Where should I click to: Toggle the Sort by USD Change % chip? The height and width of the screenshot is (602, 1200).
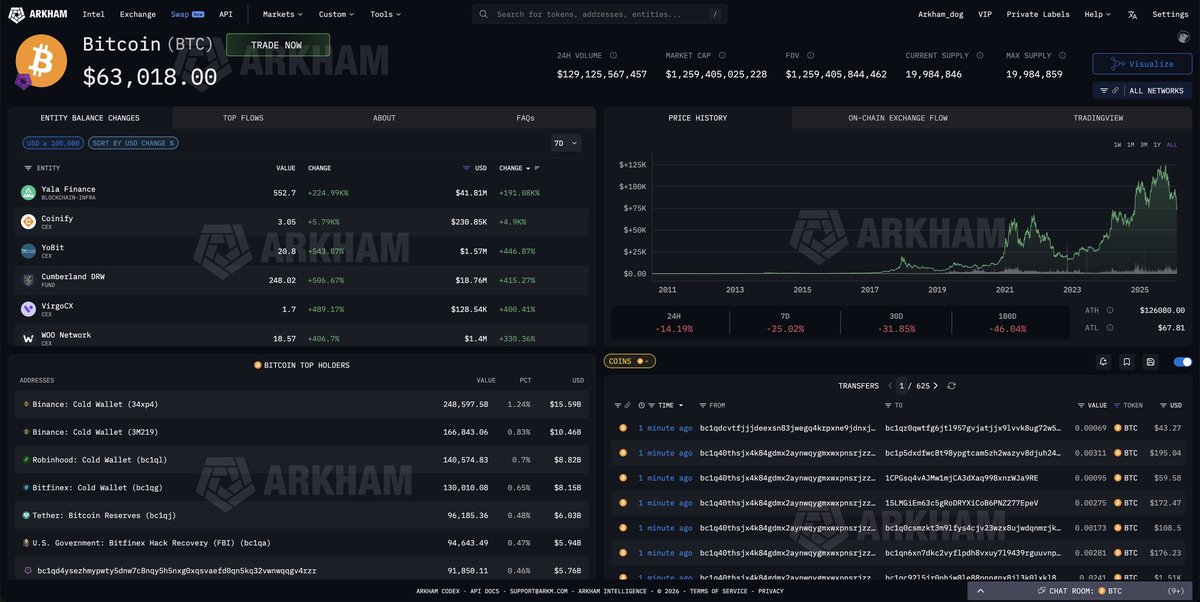(x=133, y=143)
